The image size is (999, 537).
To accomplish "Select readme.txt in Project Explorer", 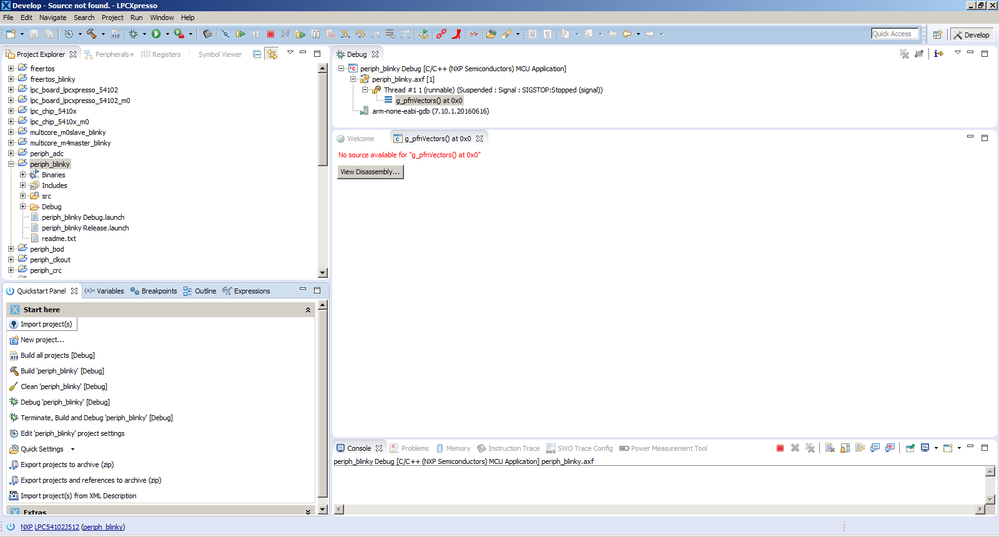I will pyautogui.click(x=59, y=238).
